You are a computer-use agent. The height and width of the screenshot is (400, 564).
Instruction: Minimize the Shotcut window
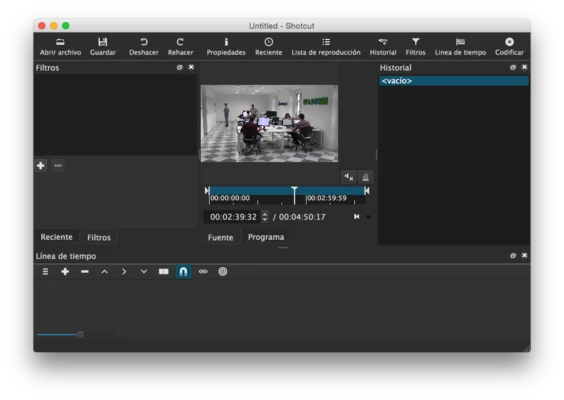[x=54, y=26]
